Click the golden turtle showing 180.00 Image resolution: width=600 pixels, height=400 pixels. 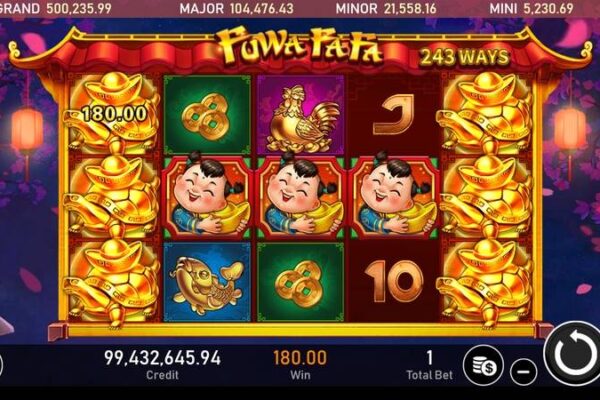[113, 112]
